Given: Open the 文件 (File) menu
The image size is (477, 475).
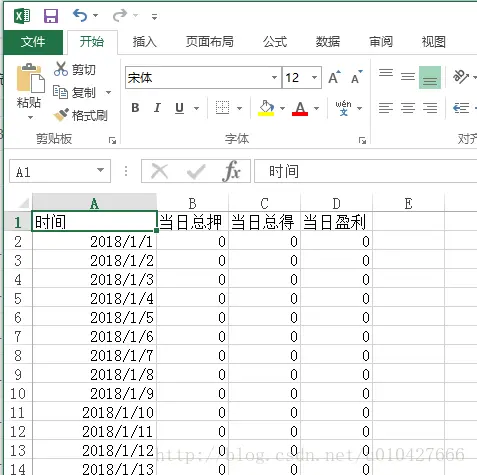Looking at the screenshot, I should tap(33, 42).
